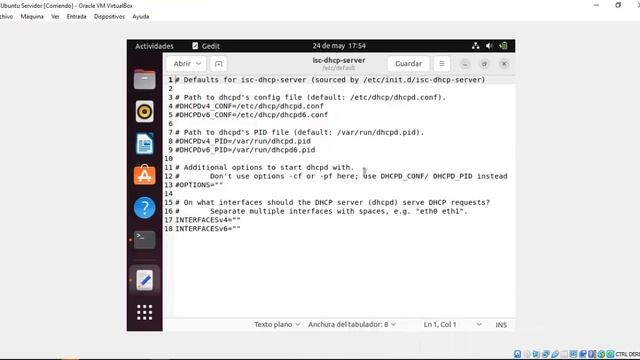Click the VirtualBox USB status icon
Image resolution: width=640 pixels, height=360 pixels.
555,354
